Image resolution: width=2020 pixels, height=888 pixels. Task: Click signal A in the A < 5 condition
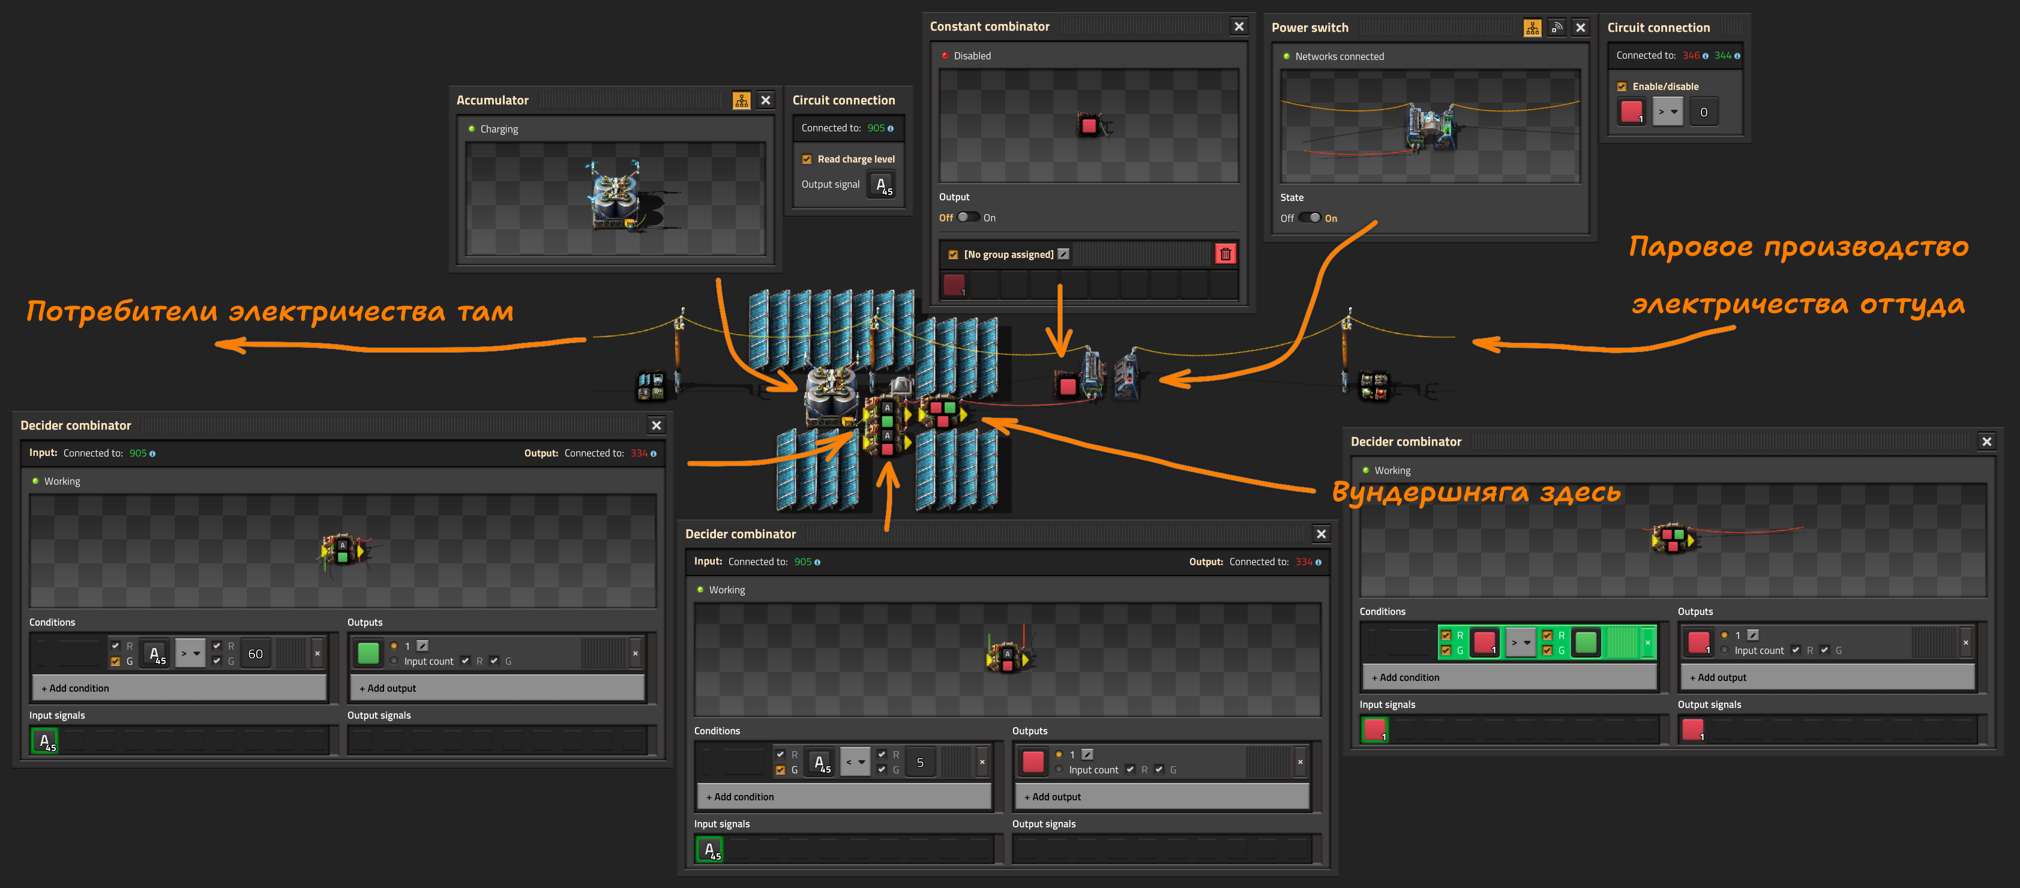pos(820,763)
